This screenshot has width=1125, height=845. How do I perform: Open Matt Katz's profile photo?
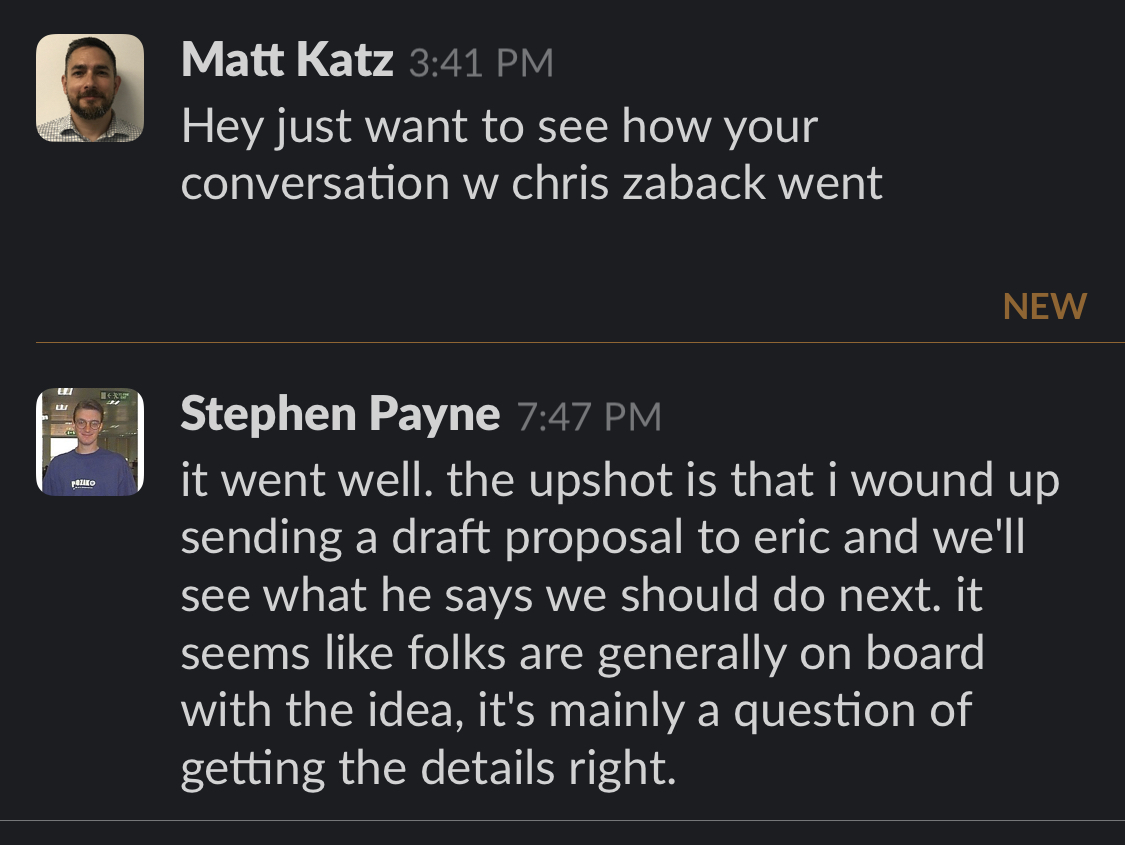90,88
